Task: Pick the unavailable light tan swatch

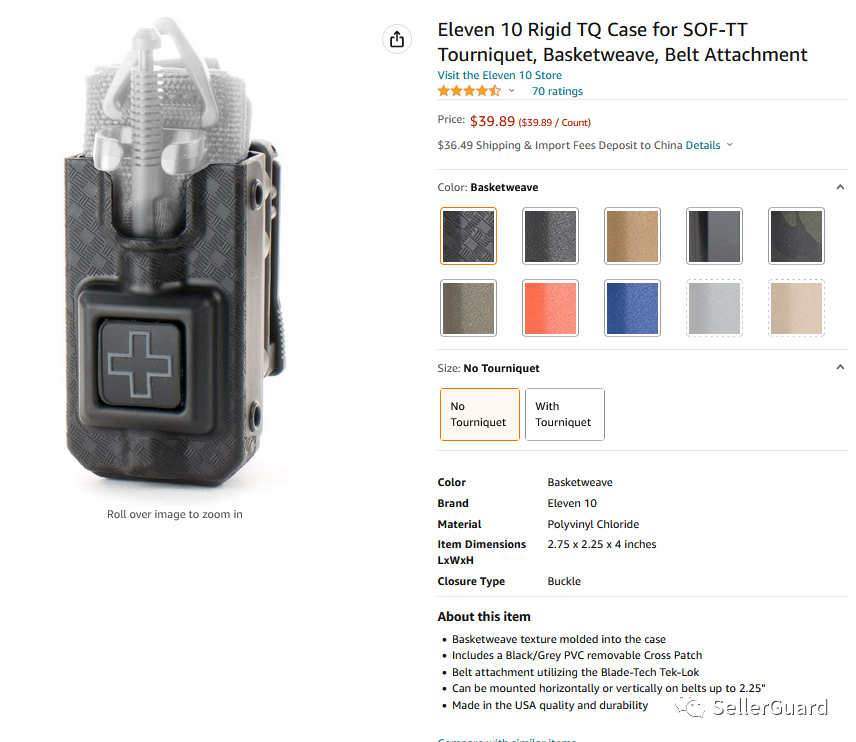Action: pyautogui.click(x=796, y=308)
